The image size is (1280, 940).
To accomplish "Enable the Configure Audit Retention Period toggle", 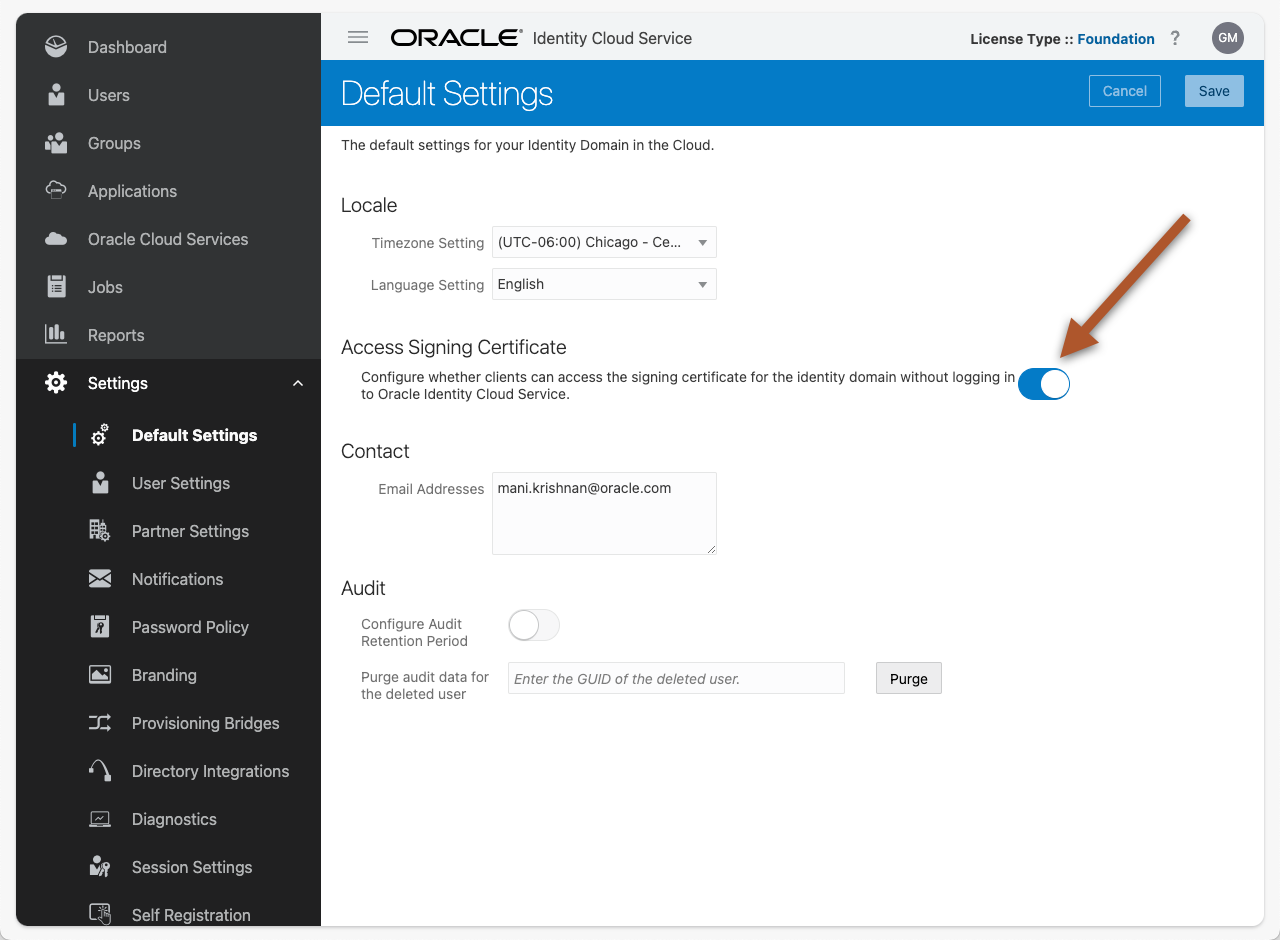I will pos(534,625).
